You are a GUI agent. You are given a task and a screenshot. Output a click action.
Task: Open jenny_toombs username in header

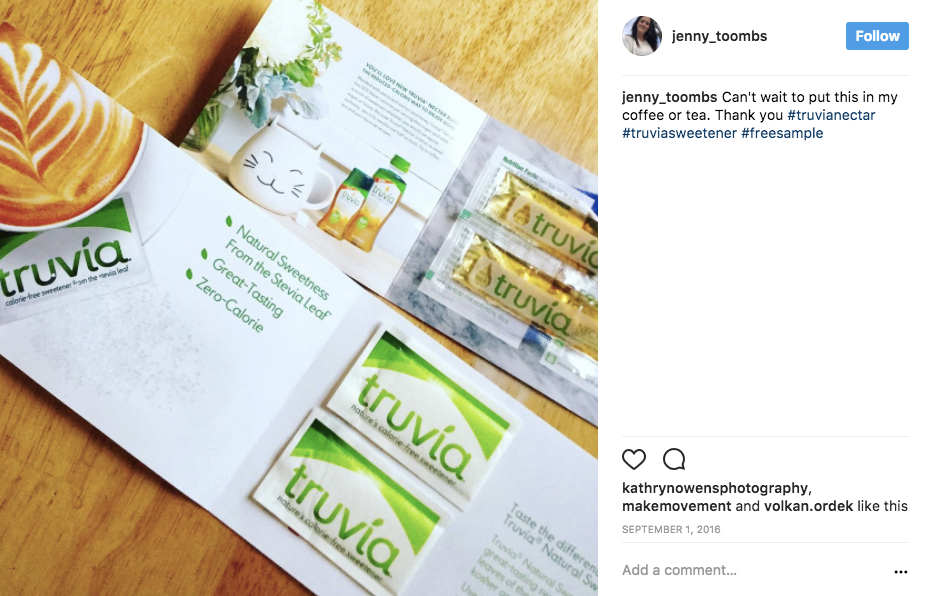click(x=719, y=36)
